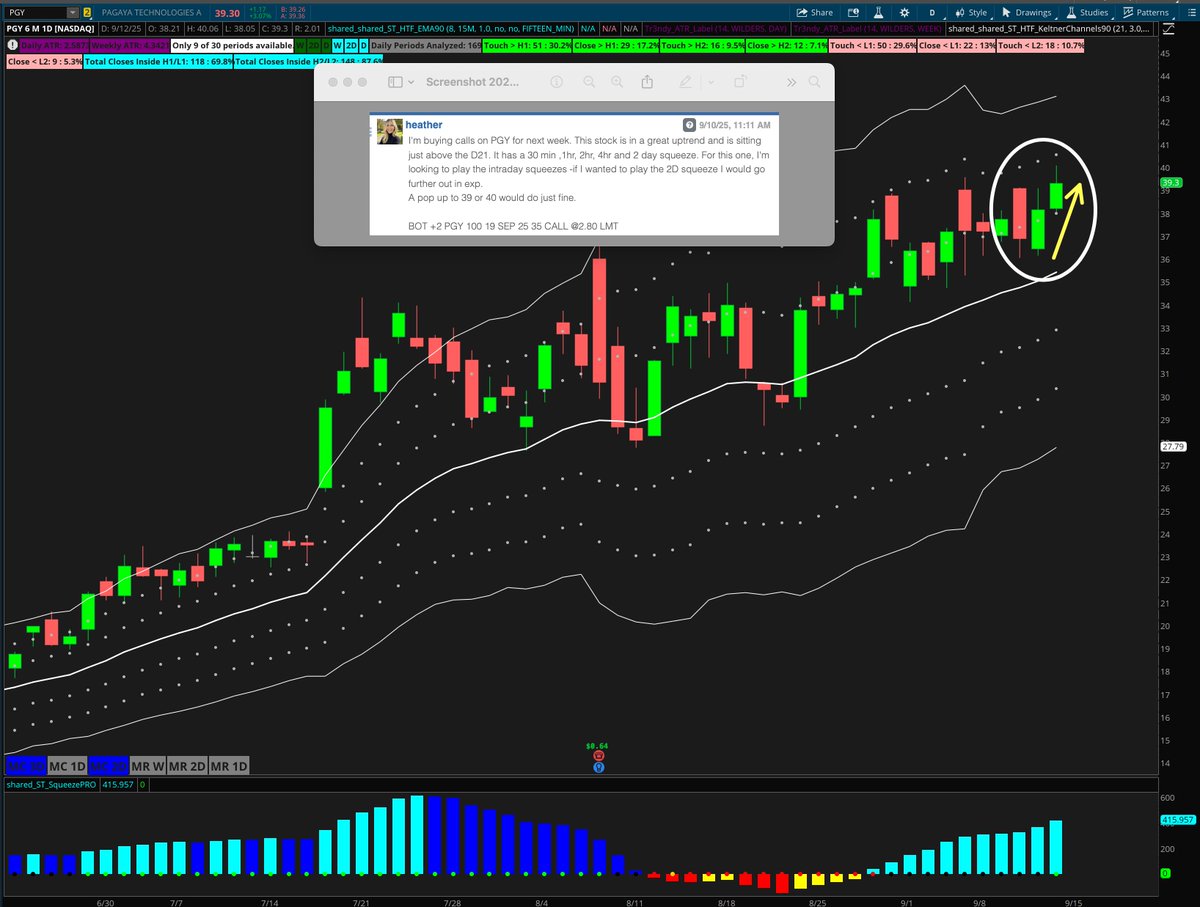Click the MR 1D squeeze label
Viewport: 1200px width, 907px height.
click(x=228, y=766)
